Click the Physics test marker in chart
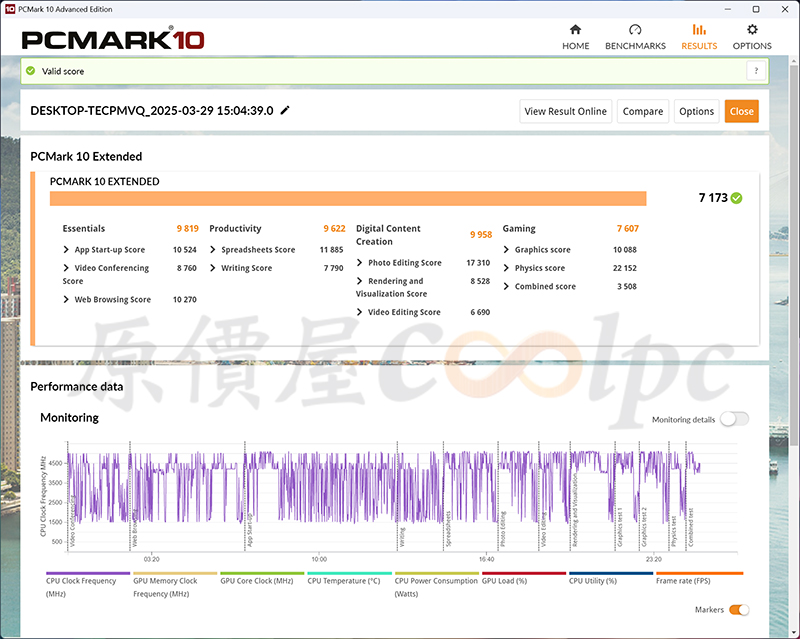Image resolution: width=800 pixels, height=639 pixels. 673,531
